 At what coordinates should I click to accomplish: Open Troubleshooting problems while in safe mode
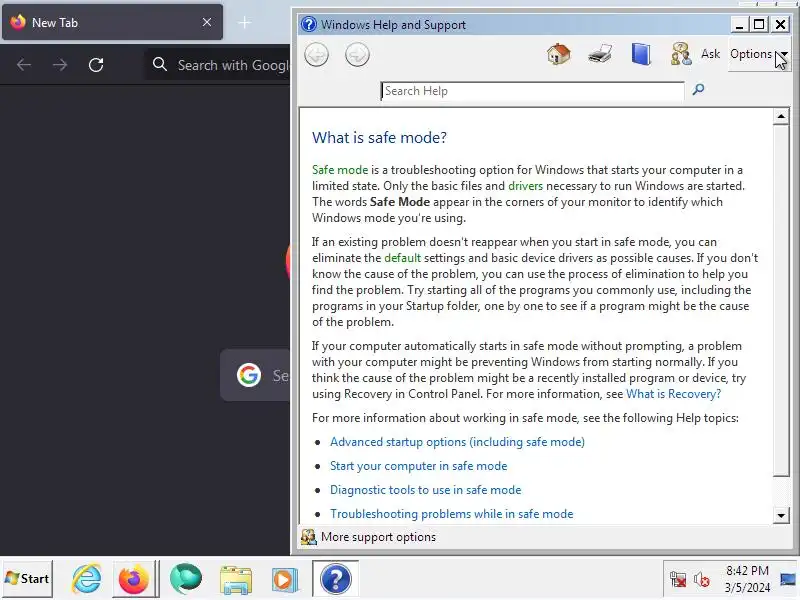[x=452, y=514]
